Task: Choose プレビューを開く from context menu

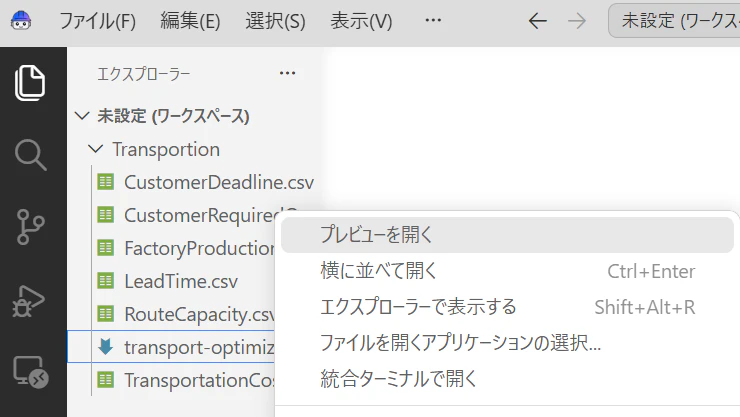Action: [x=507, y=235]
